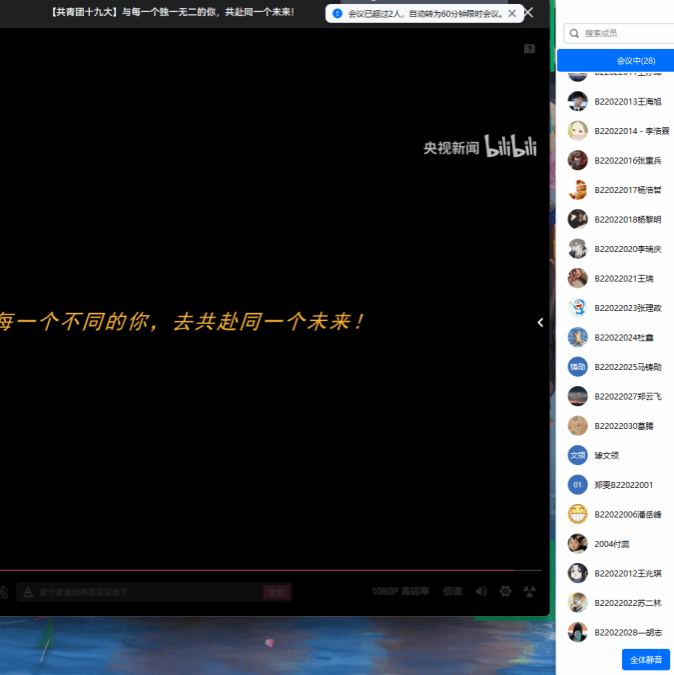Image resolution: width=674 pixels, height=675 pixels.
Task: Collapse side panel with the arrow chevron
Action: (x=540, y=322)
